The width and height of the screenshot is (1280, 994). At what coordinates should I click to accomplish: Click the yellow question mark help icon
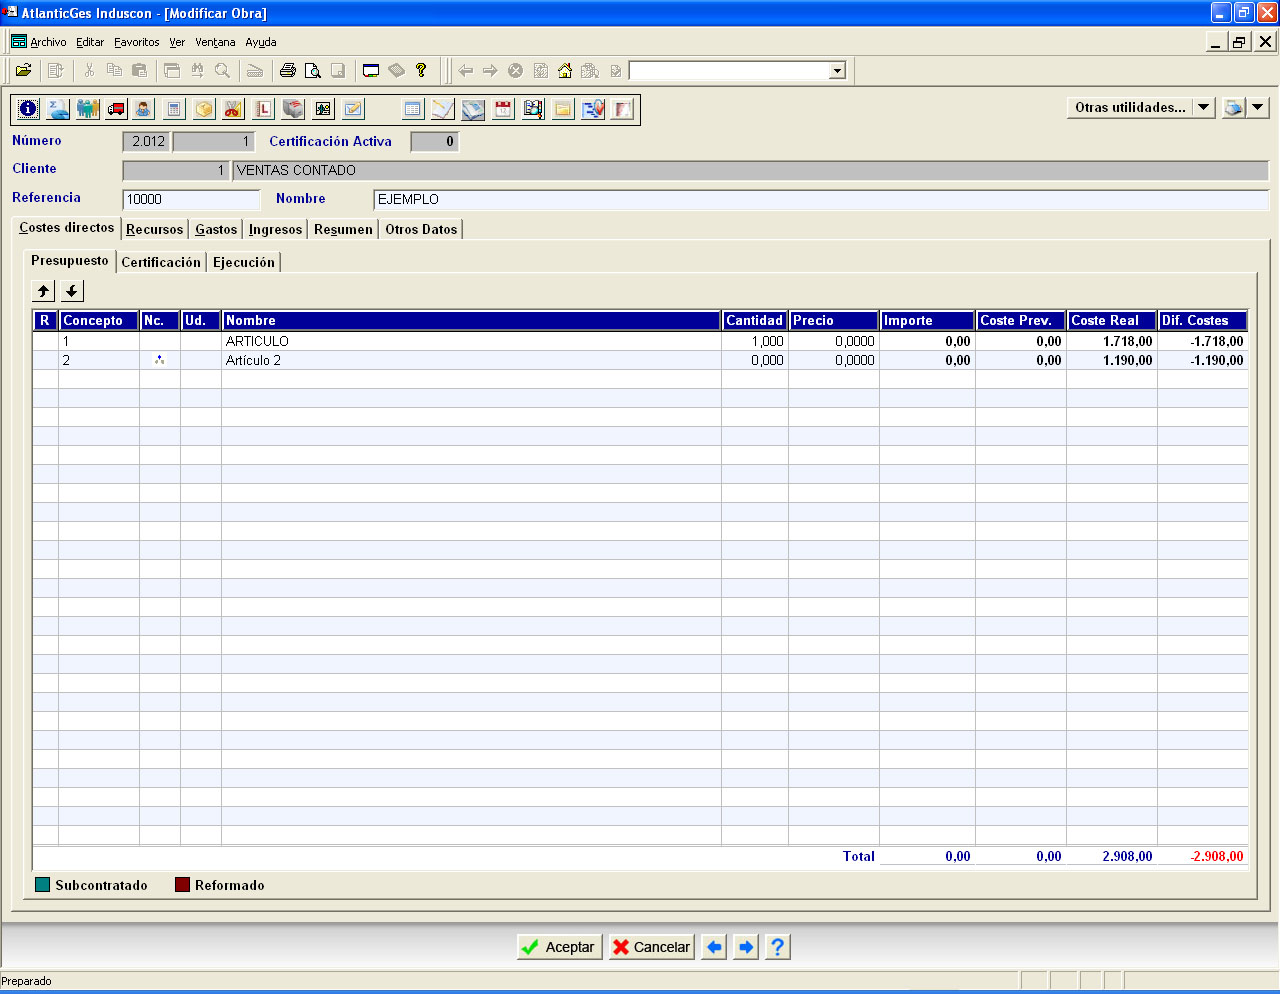click(x=421, y=70)
